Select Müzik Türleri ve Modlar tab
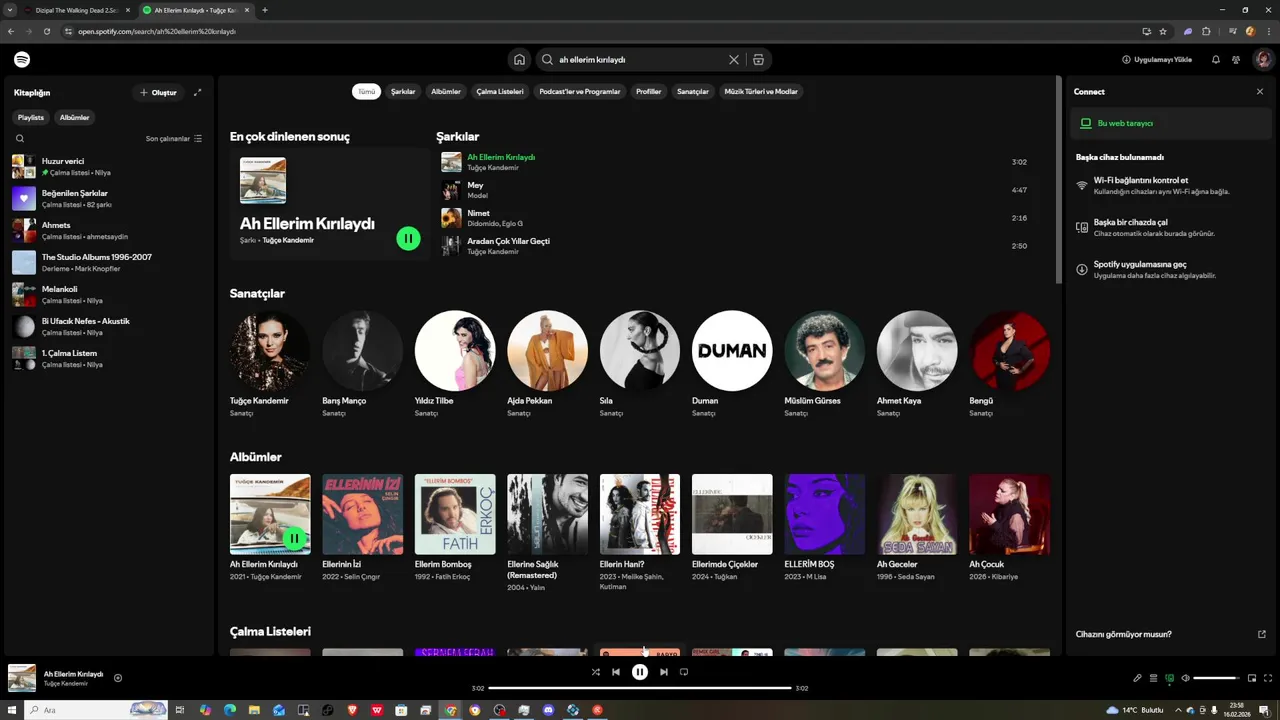This screenshot has height=720, width=1280. (761, 91)
